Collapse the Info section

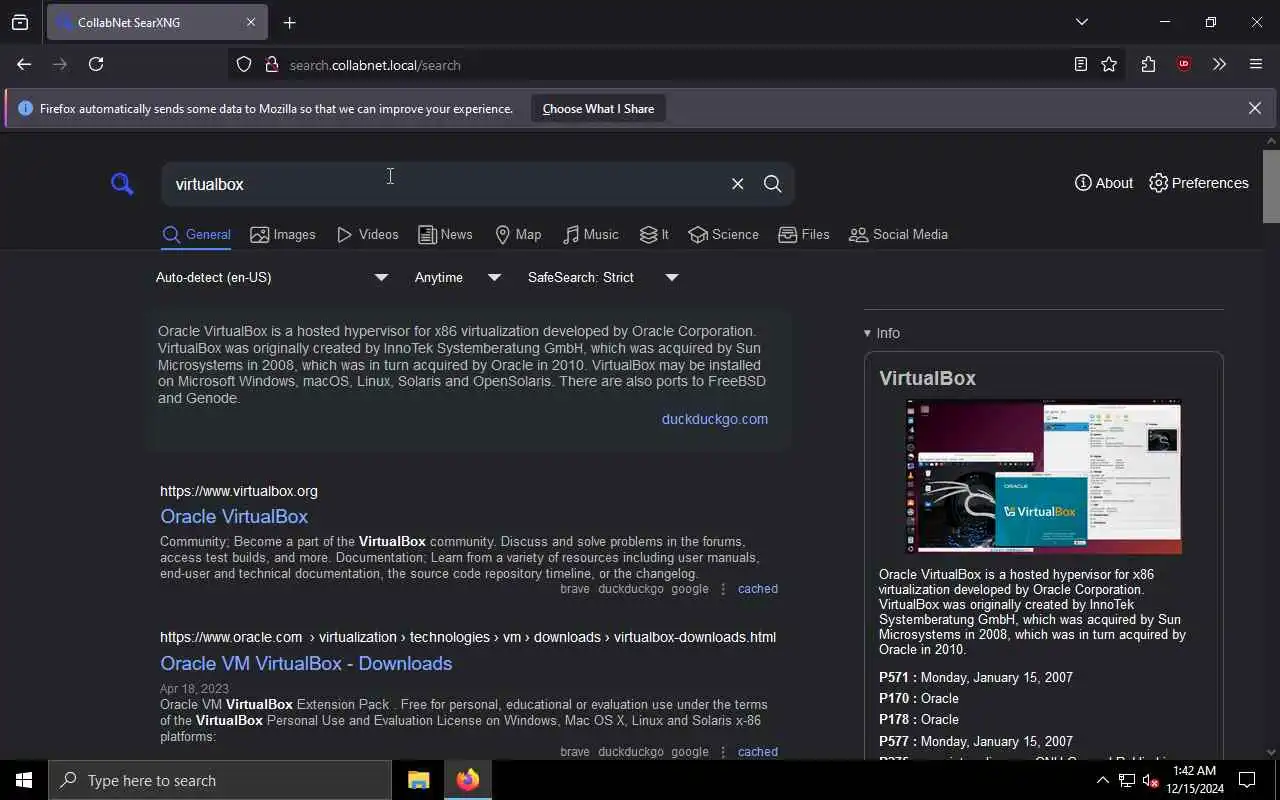(882, 333)
